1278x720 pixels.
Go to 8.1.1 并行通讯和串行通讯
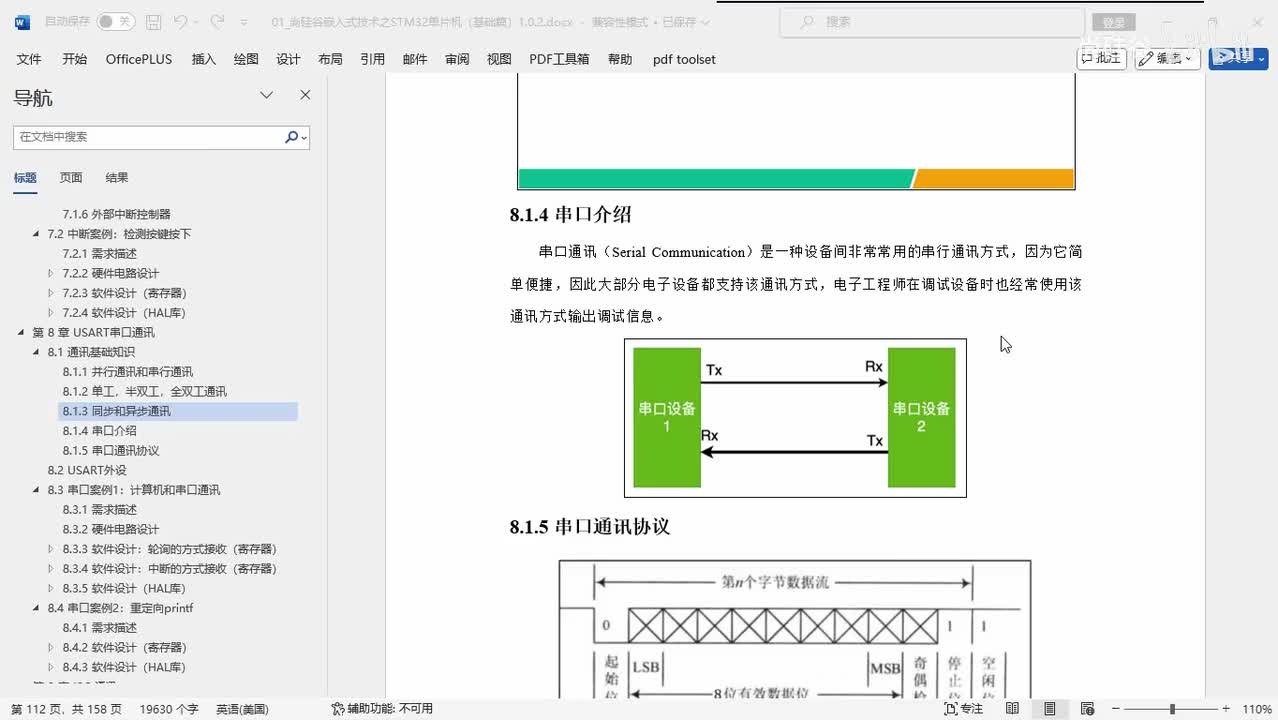click(x=127, y=372)
